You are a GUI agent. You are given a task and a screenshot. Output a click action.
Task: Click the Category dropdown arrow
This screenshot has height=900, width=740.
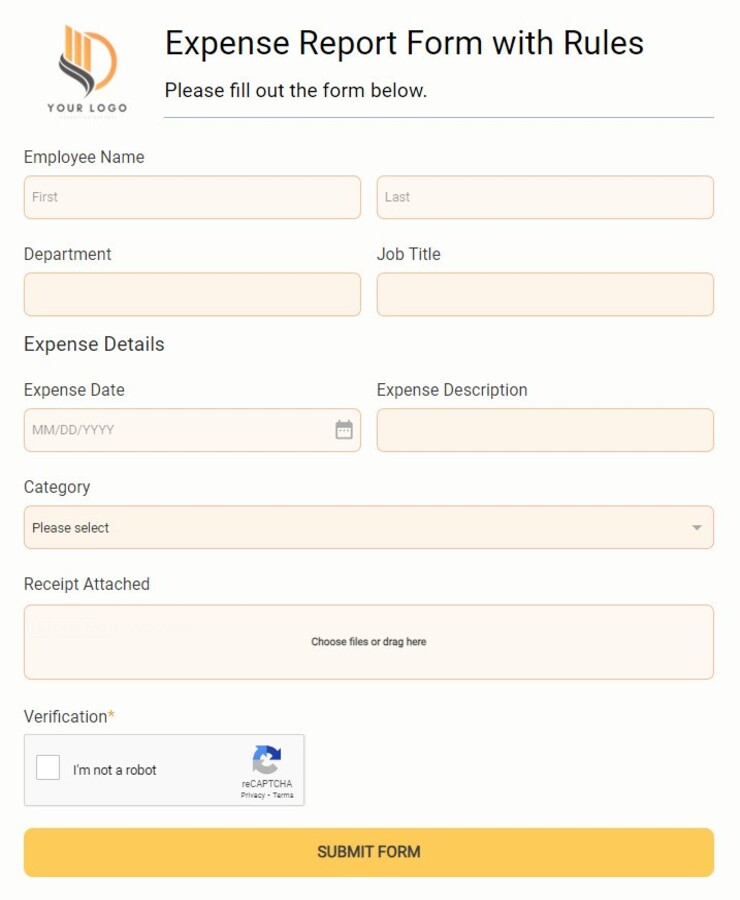697,527
